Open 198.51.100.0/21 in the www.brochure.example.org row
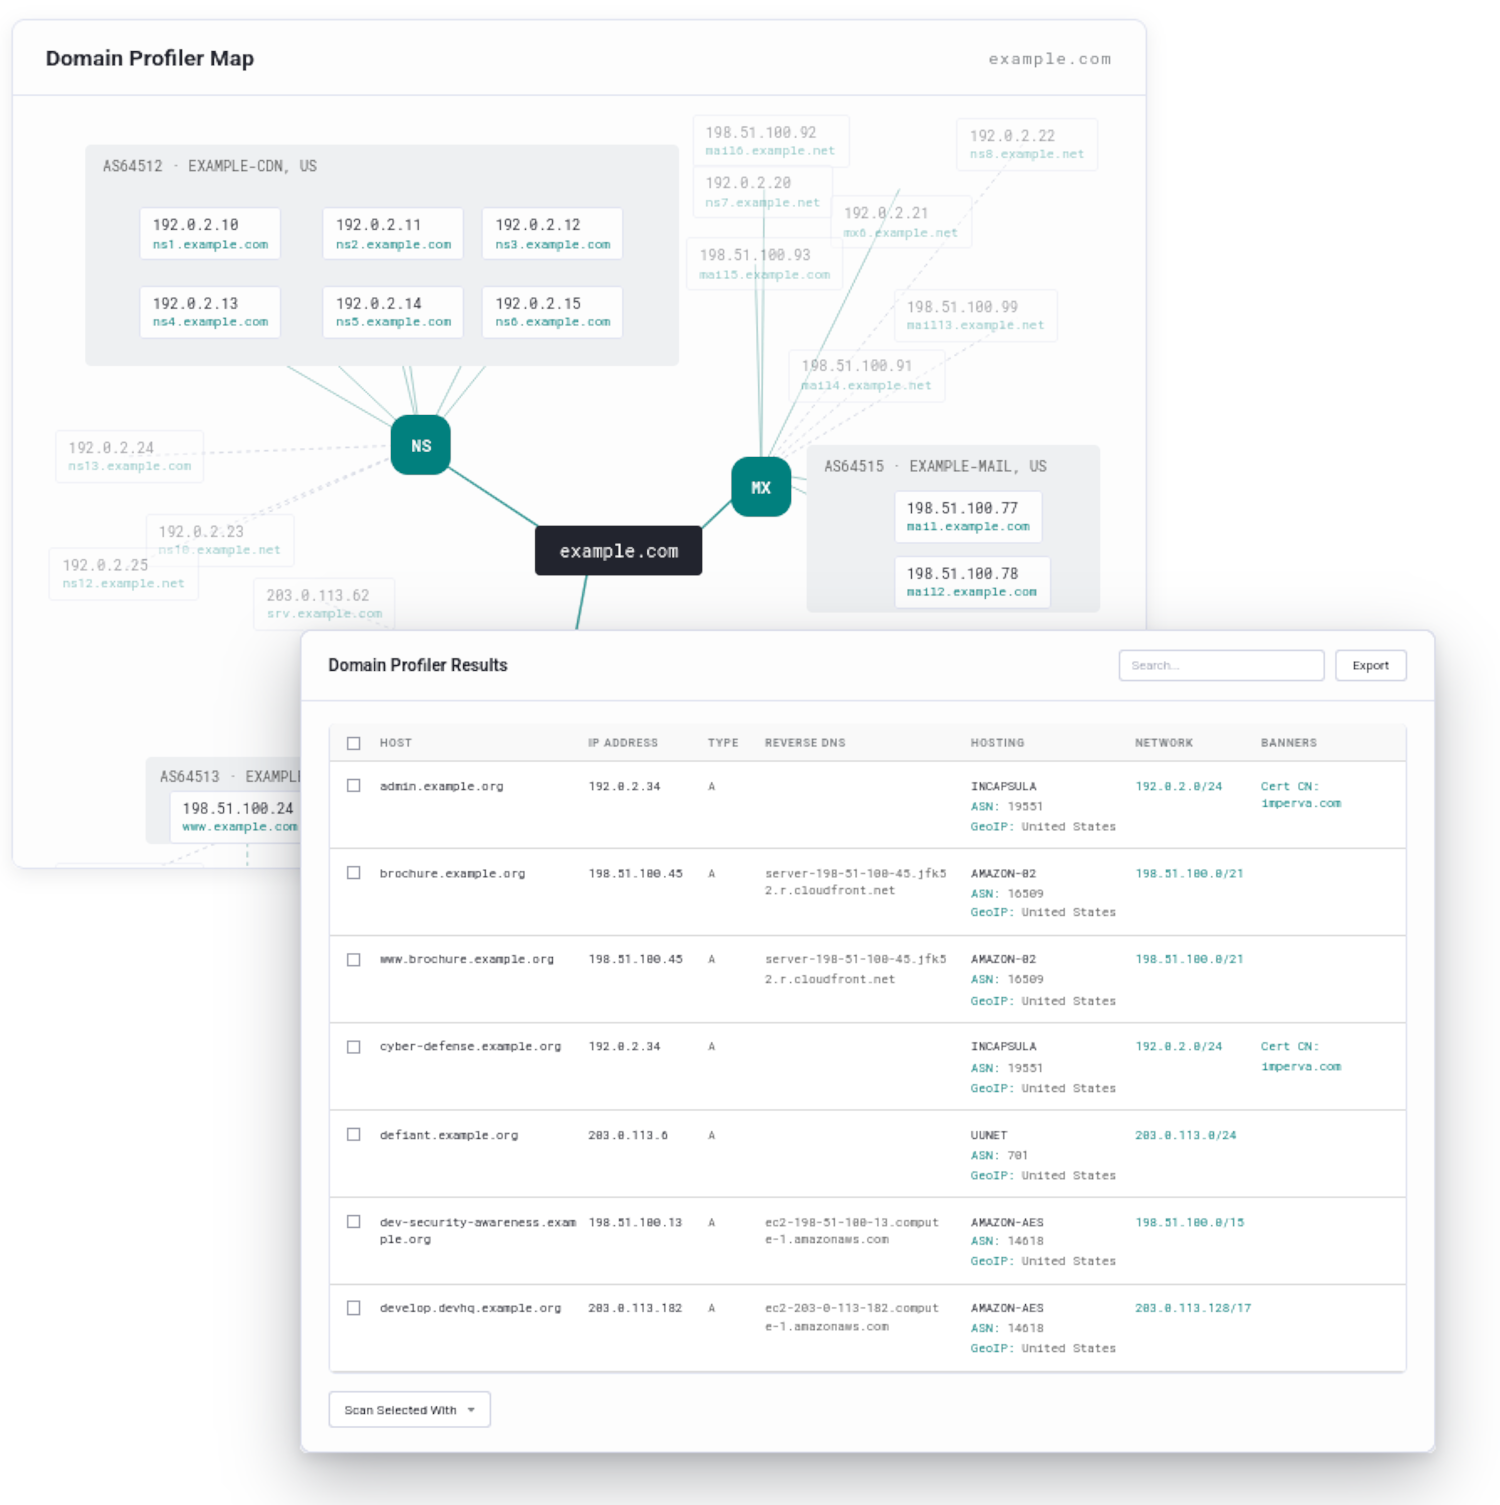This screenshot has height=1505, width=1500. [x=1189, y=960]
